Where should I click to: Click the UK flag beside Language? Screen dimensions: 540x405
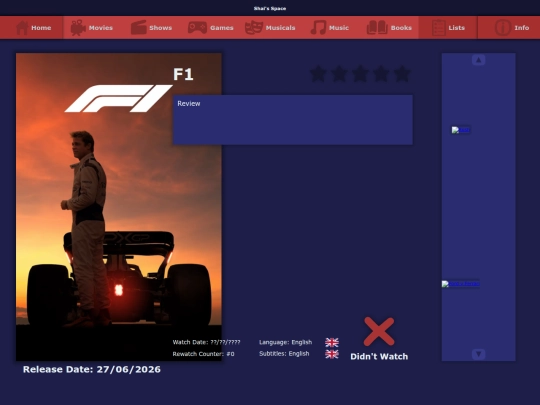click(332, 342)
